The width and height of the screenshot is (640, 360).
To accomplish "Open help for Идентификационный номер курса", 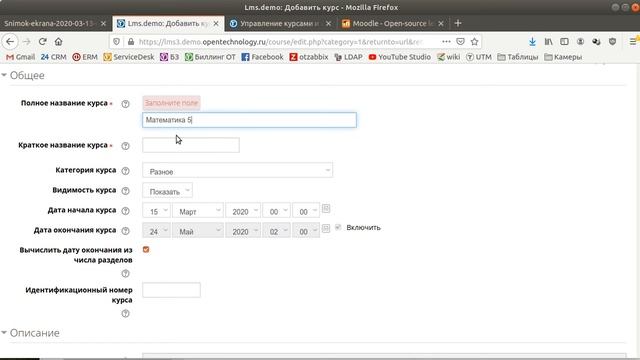I will tap(125, 313).
